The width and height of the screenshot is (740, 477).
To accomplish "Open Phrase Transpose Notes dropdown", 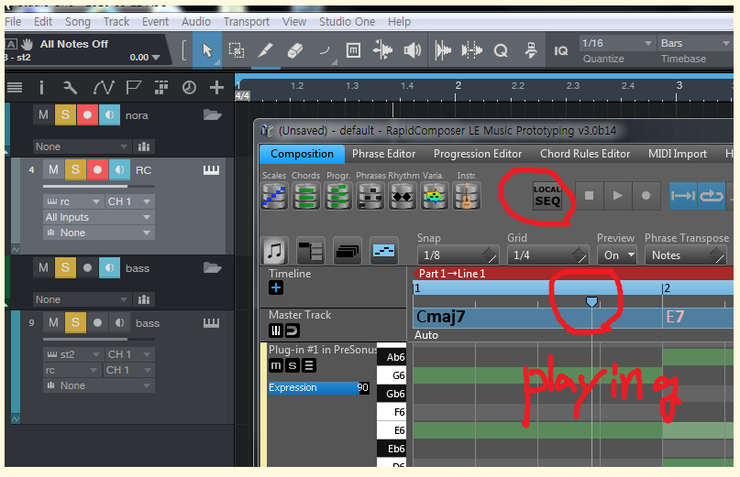I will coord(686,255).
